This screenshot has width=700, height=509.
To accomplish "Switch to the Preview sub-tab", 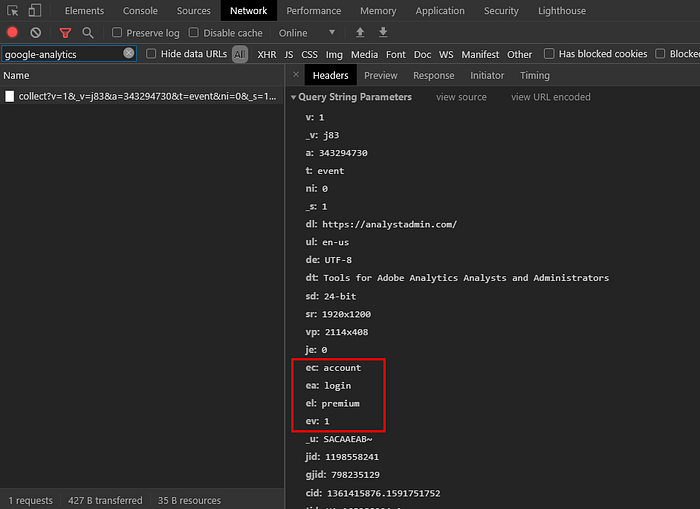I will [380, 75].
